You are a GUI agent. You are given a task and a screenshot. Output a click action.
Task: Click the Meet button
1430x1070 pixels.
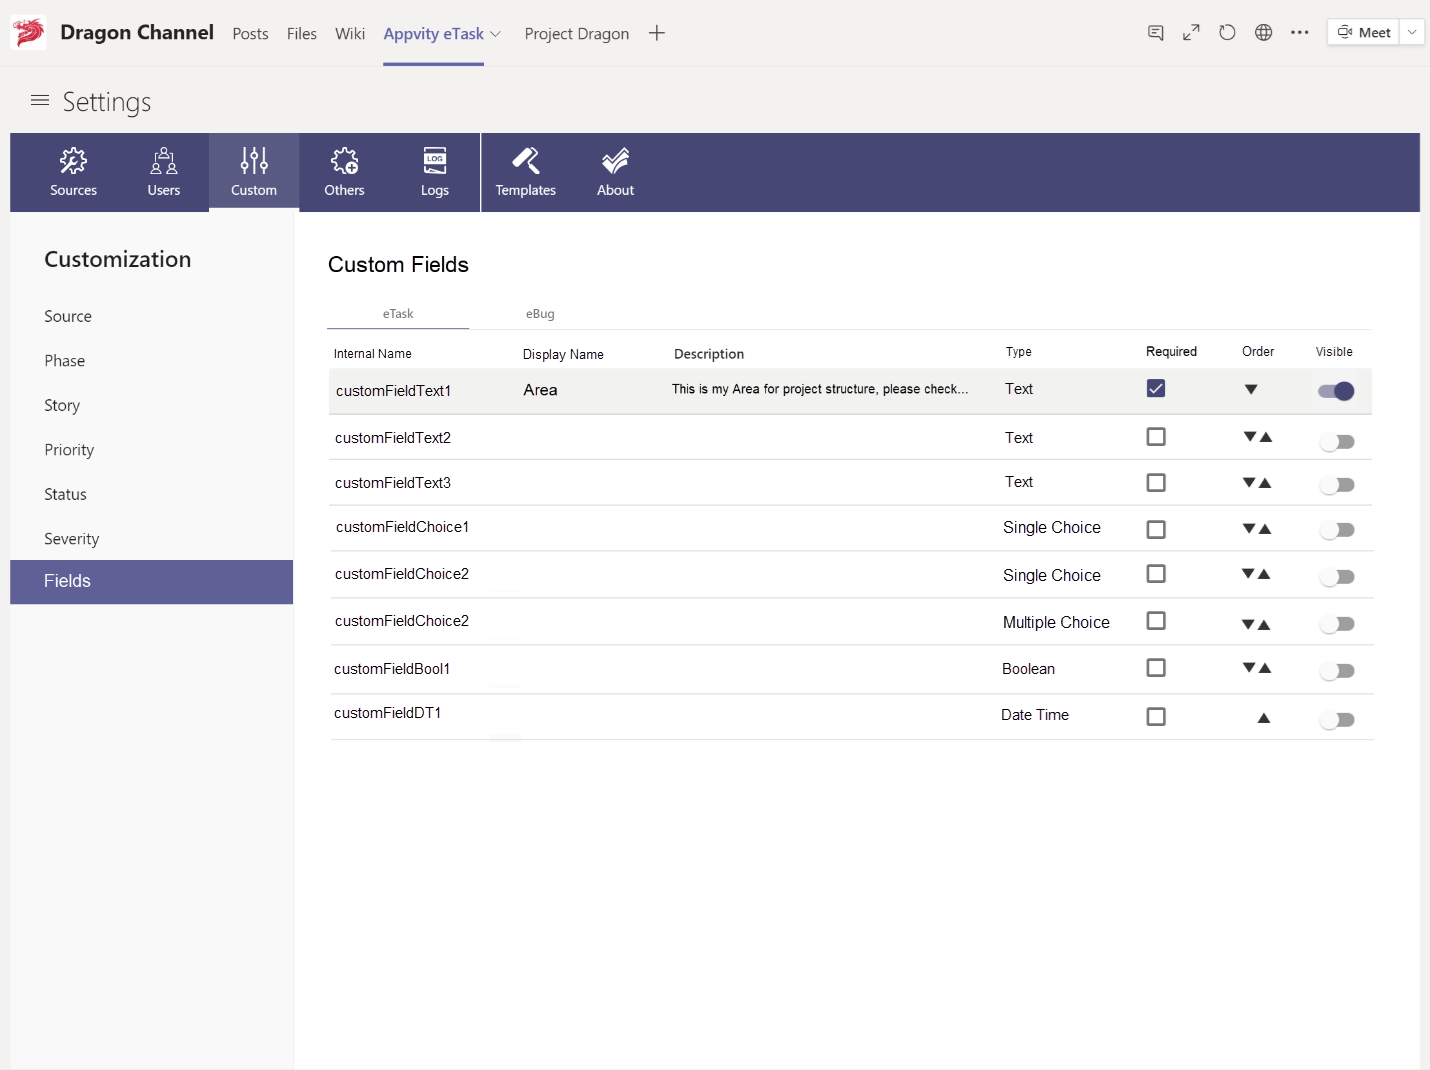(x=1364, y=32)
